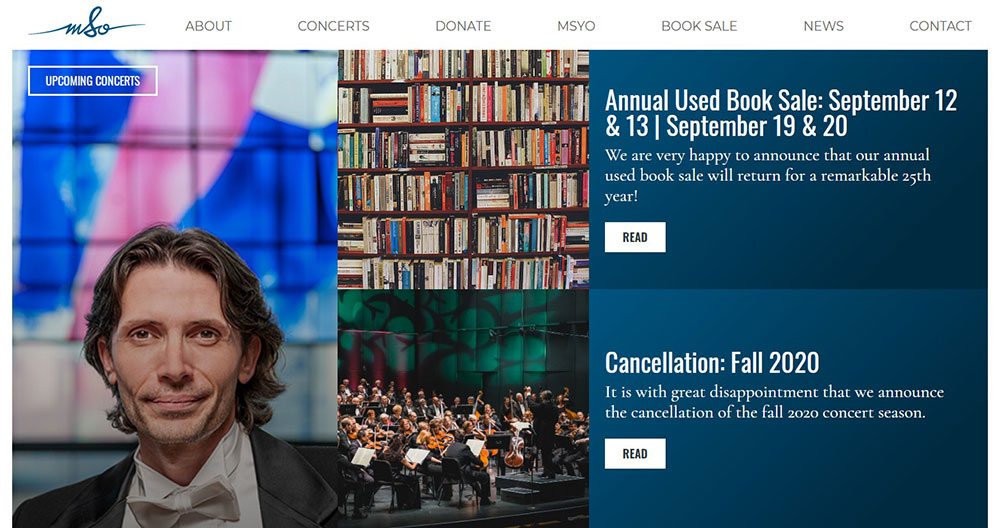1000x528 pixels.
Task: Open the Contact page link
Action: [940, 26]
